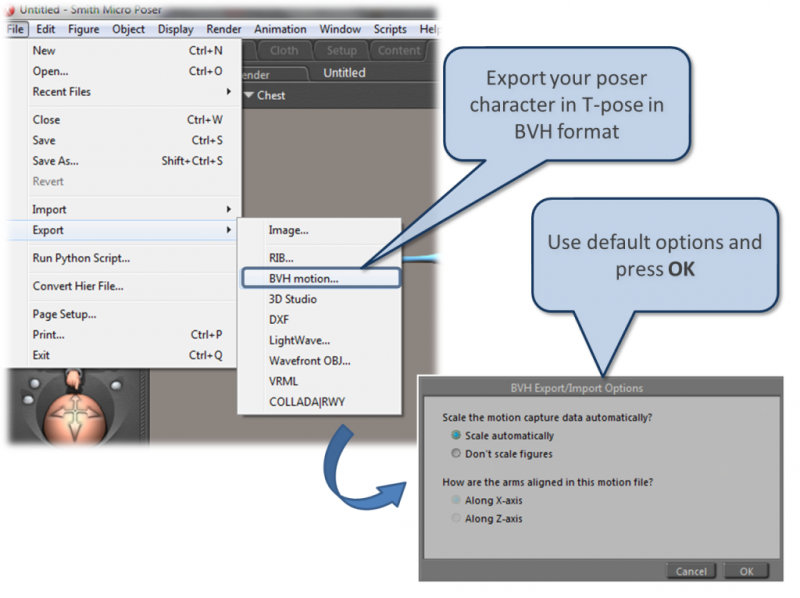Image resolution: width=800 pixels, height=598 pixels.
Task: Export as RIB...
Action: tap(320, 258)
